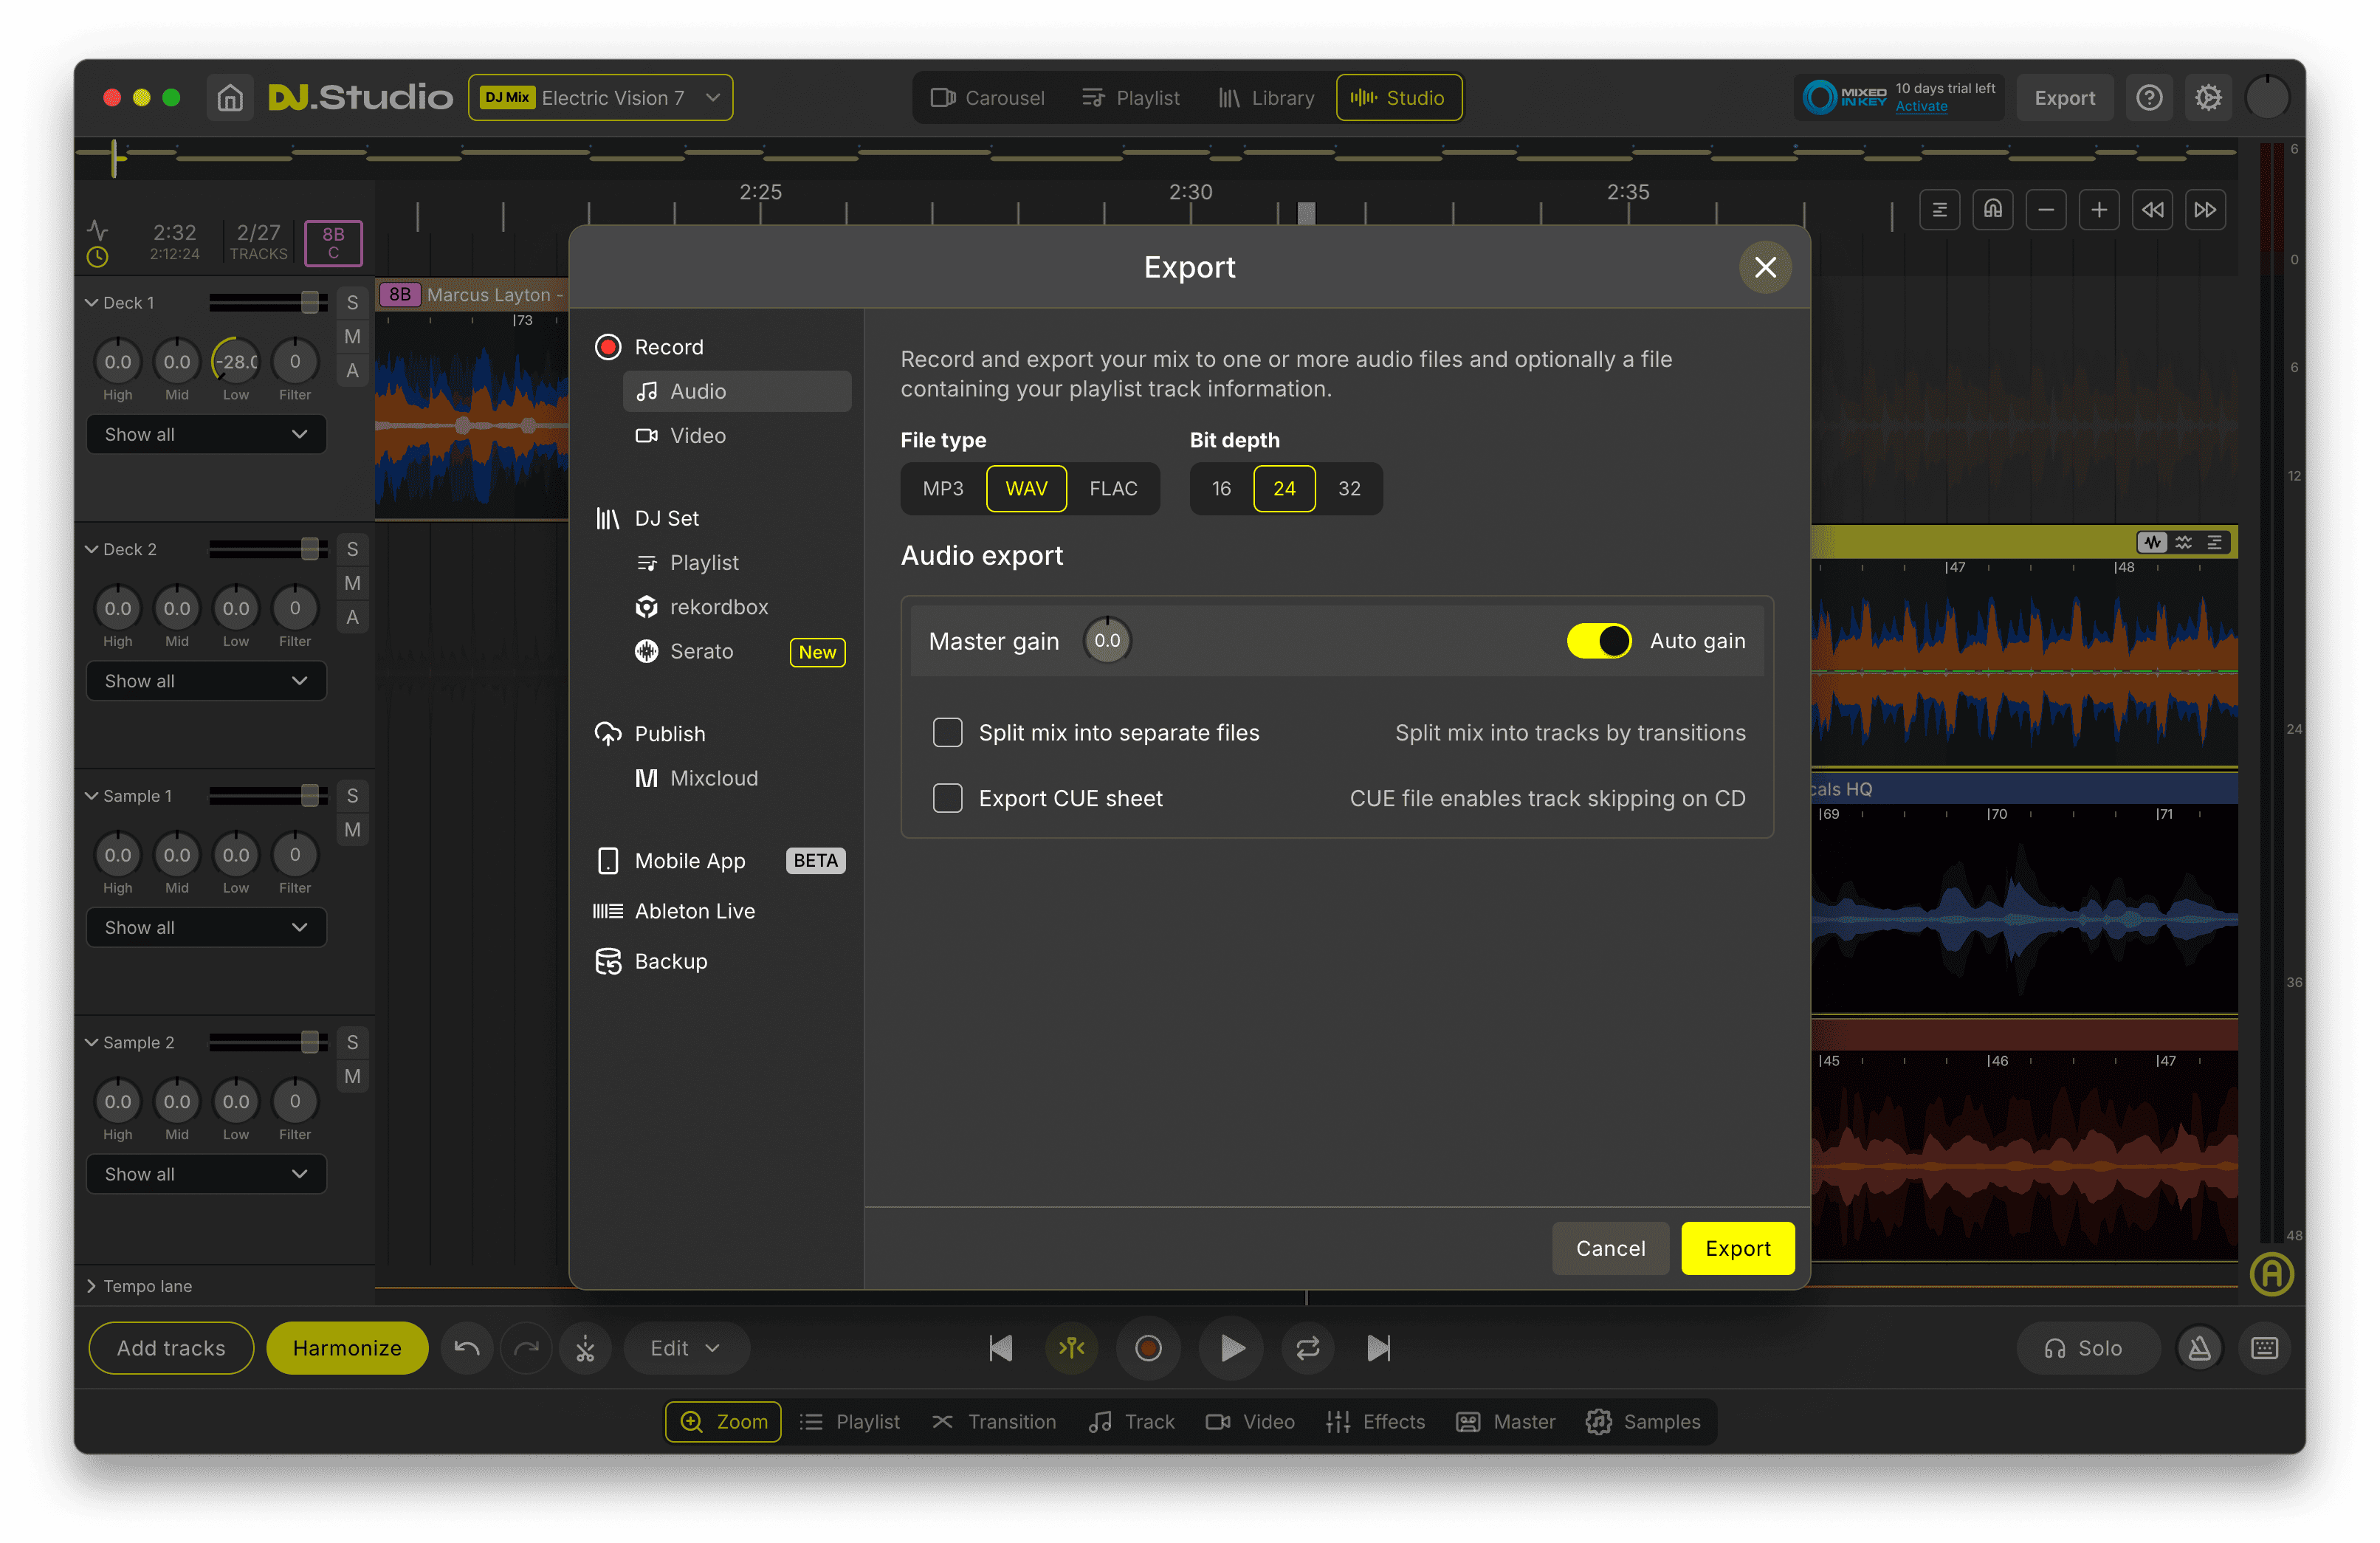Click the yellow Export button in dialog
The height and width of the screenshot is (1543, 2380).
coord(1737,1248)
